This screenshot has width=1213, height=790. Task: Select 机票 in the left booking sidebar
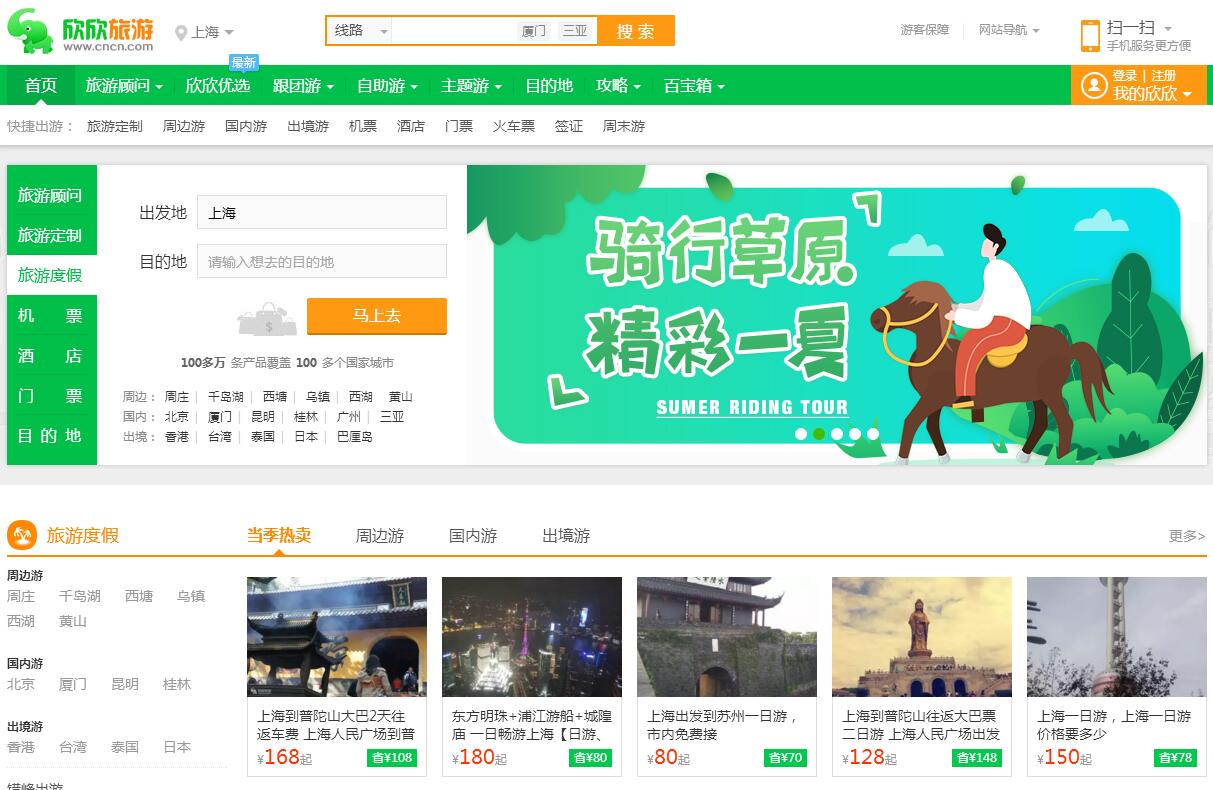point(51,316)
